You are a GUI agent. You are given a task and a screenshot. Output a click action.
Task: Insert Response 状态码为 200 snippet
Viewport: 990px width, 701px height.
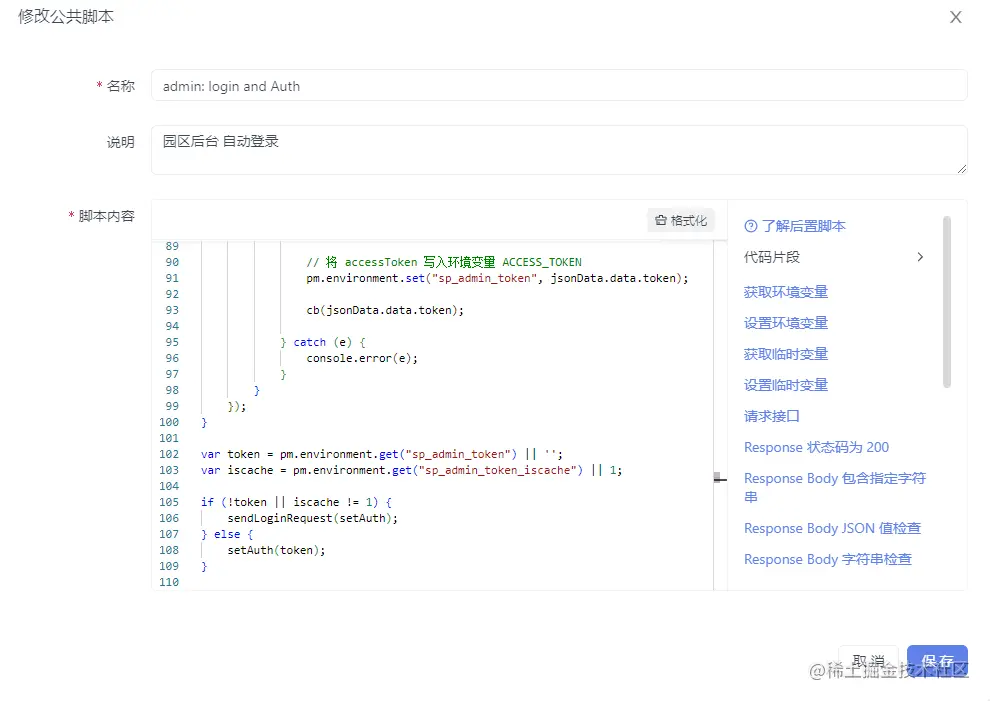(x=816, y=447)
